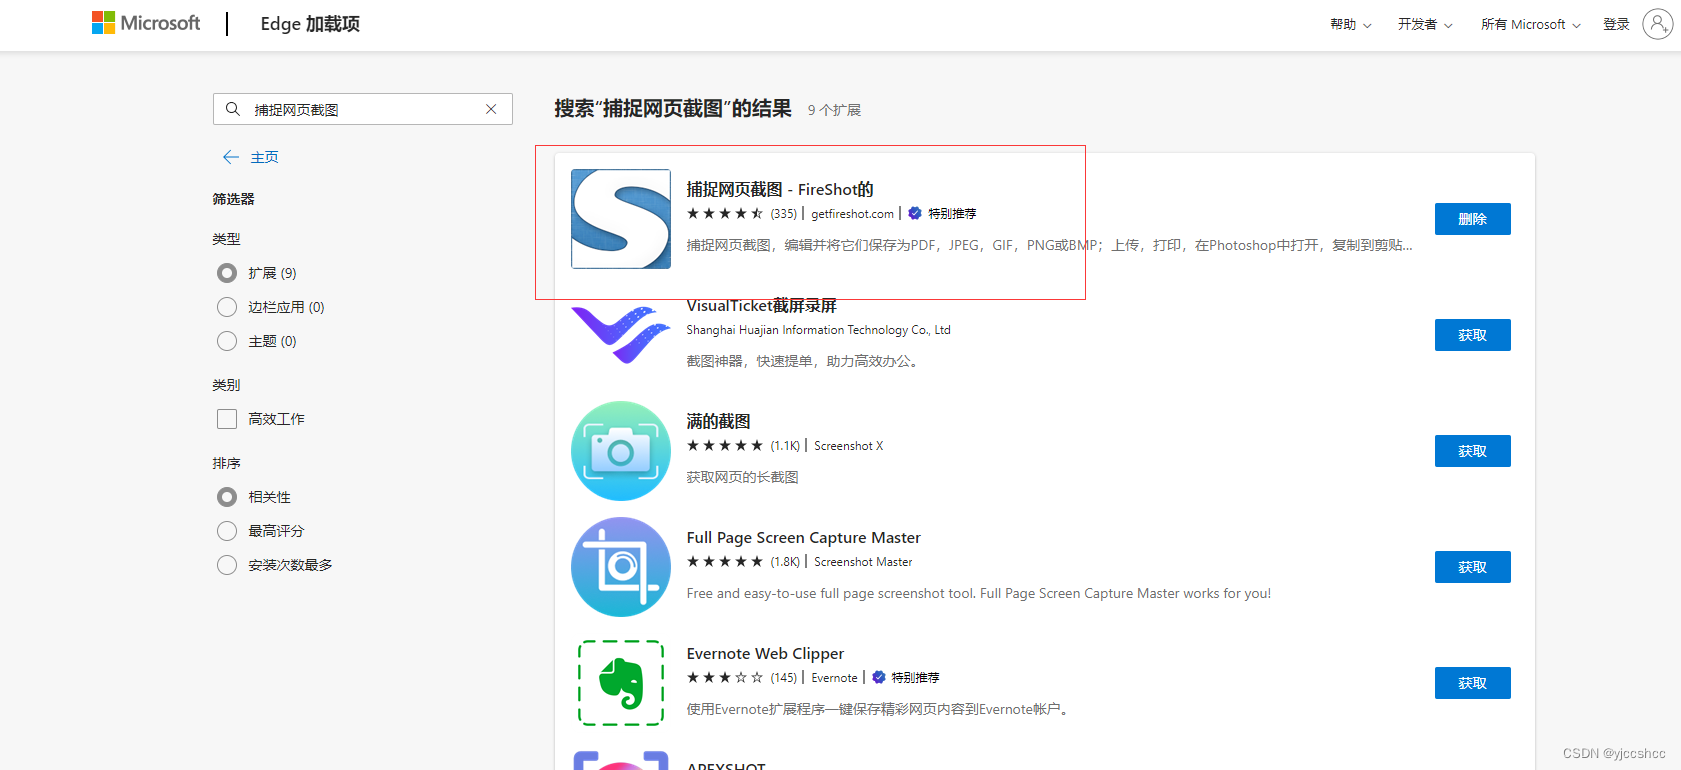Expand the 开发者 dropdown menu
This screenshot has height=770, width=1681.
(1425, 24)
